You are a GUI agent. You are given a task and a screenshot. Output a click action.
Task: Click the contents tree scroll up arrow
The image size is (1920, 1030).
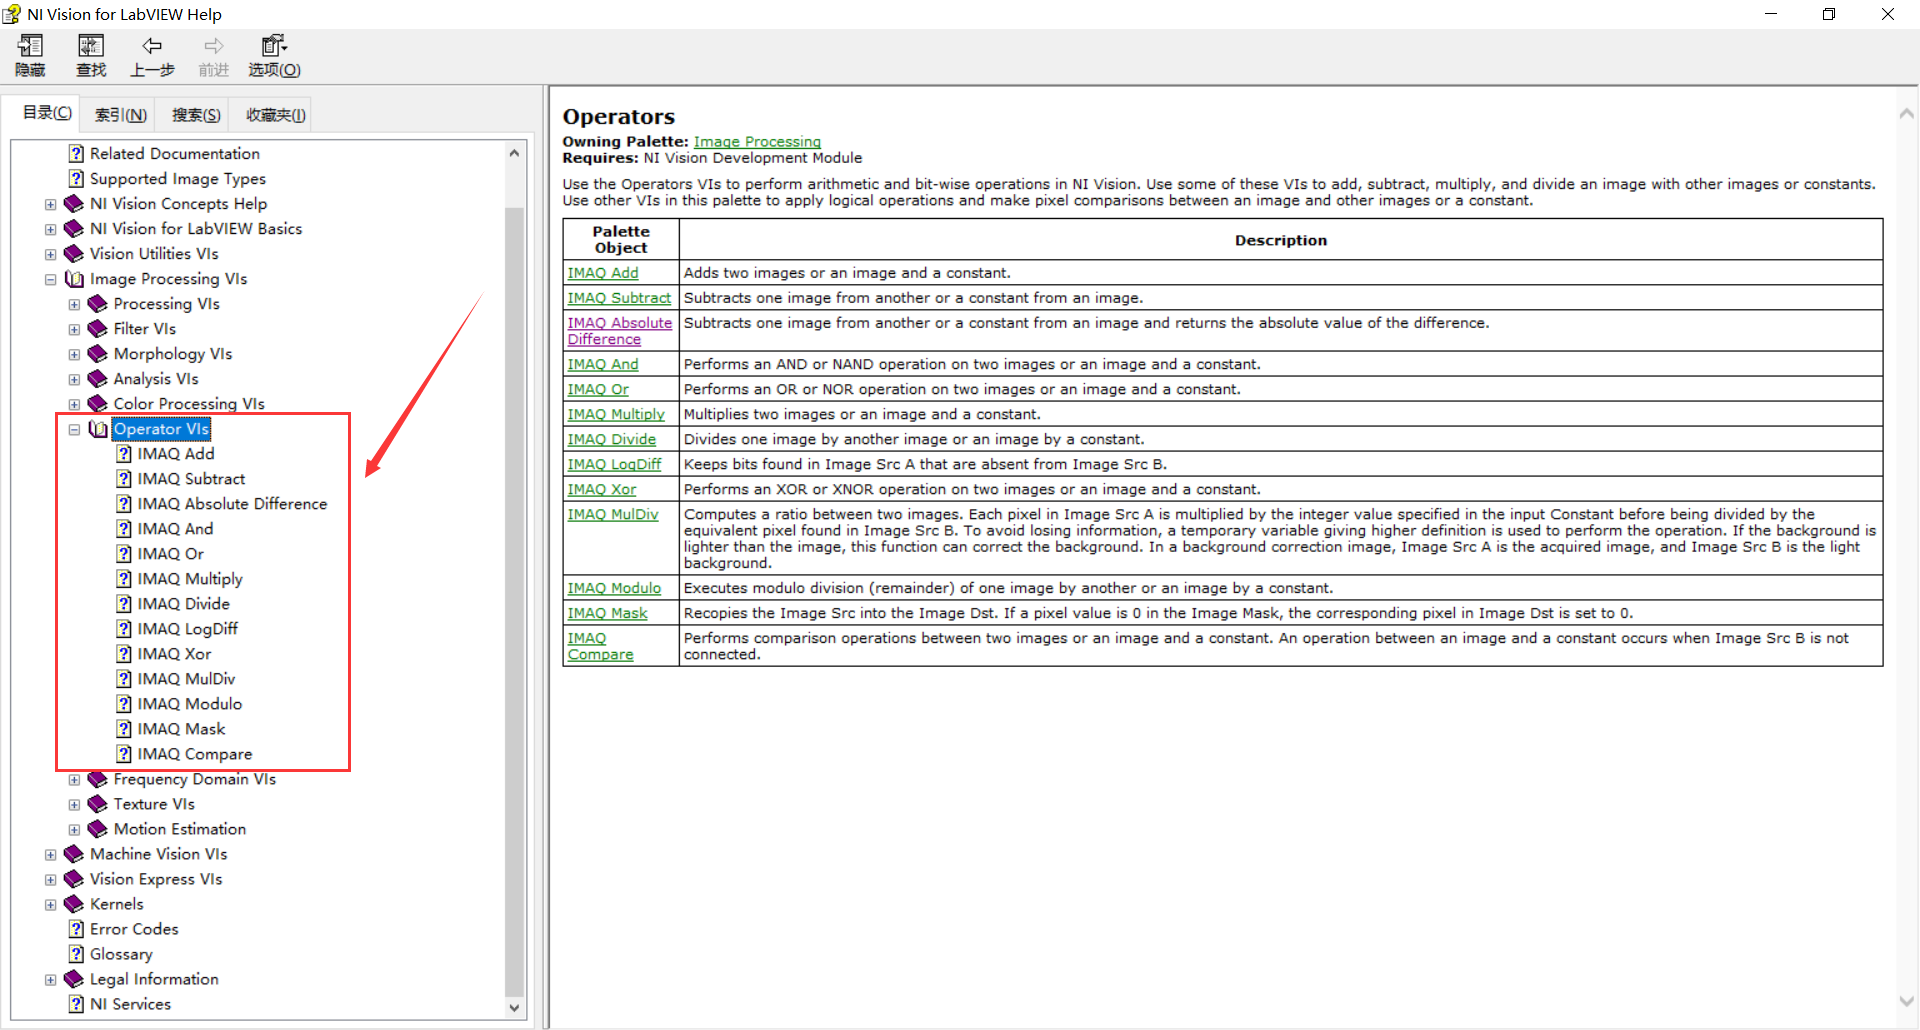click(x=514, y=153)
